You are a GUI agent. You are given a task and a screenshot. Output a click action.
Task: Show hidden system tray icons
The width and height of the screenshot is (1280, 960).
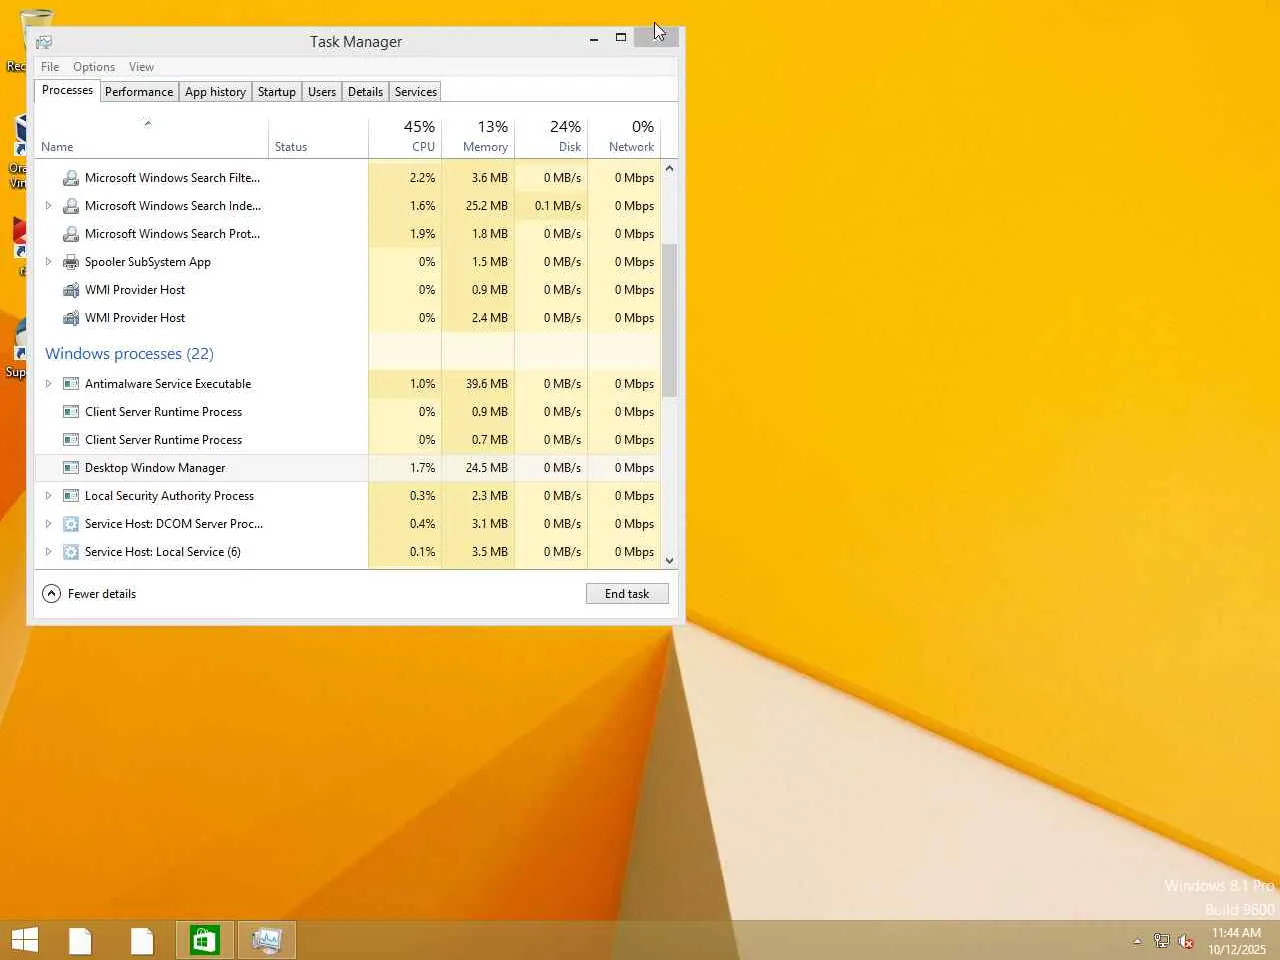(1137, 941)
